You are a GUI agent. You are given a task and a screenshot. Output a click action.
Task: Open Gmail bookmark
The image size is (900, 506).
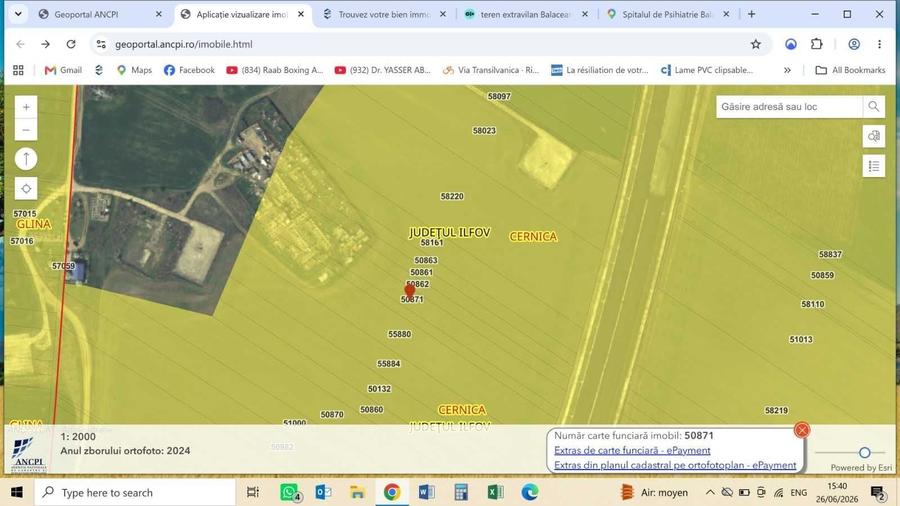tap(63, 70)
